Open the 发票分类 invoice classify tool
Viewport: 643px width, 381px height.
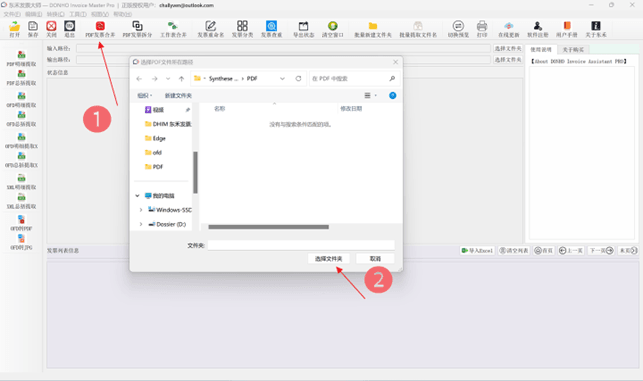coord(242,29)
